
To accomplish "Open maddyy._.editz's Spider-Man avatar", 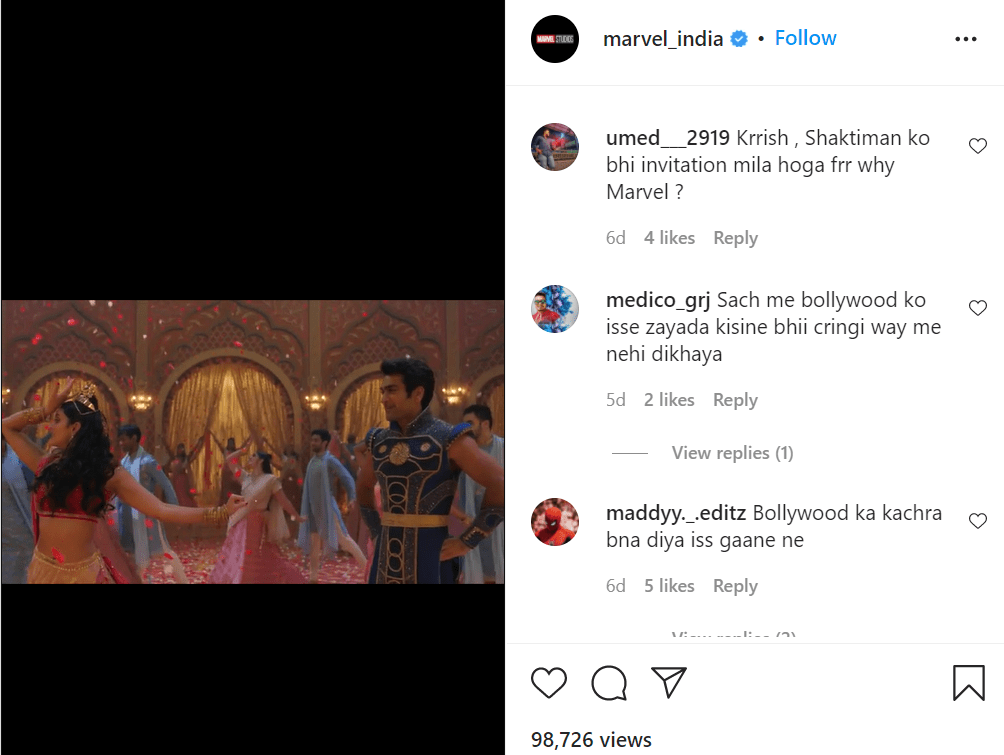I will 555,522.
